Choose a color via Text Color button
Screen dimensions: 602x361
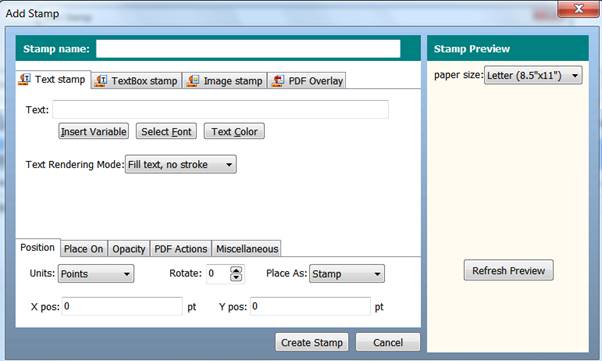[234, 131]
